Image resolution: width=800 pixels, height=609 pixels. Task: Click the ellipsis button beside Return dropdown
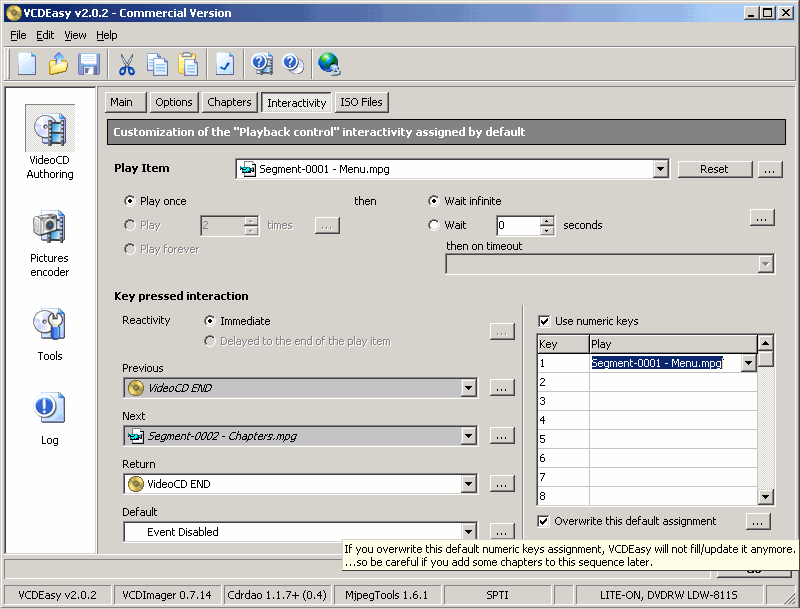click(502, 484)
